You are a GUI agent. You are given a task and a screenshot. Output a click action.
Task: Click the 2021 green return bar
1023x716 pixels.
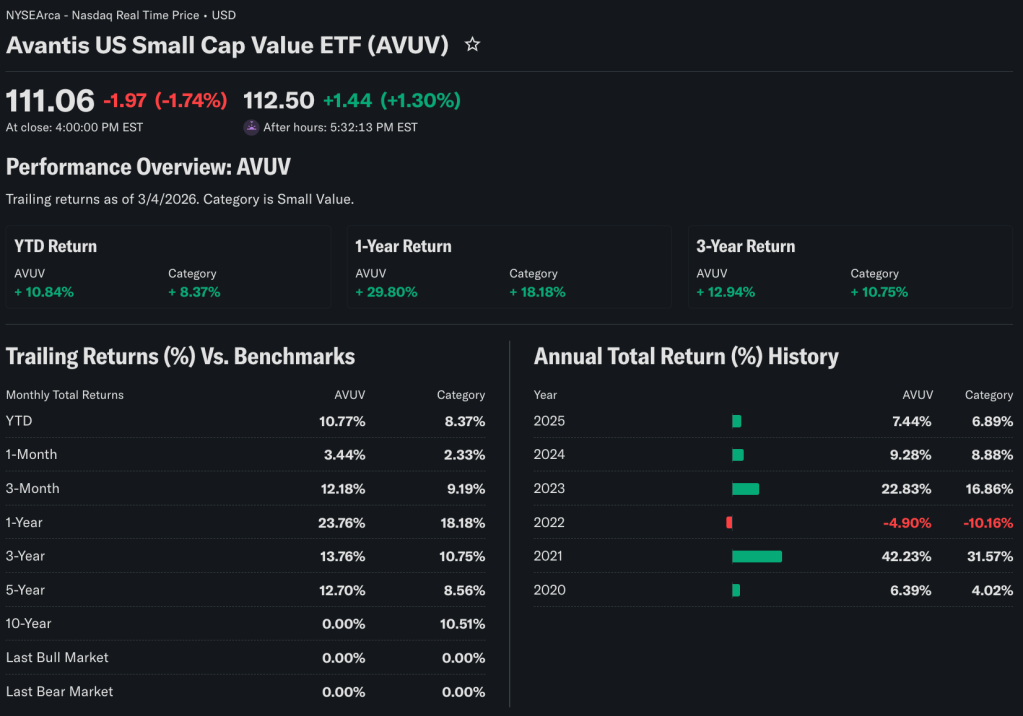(x=757, y=556)
